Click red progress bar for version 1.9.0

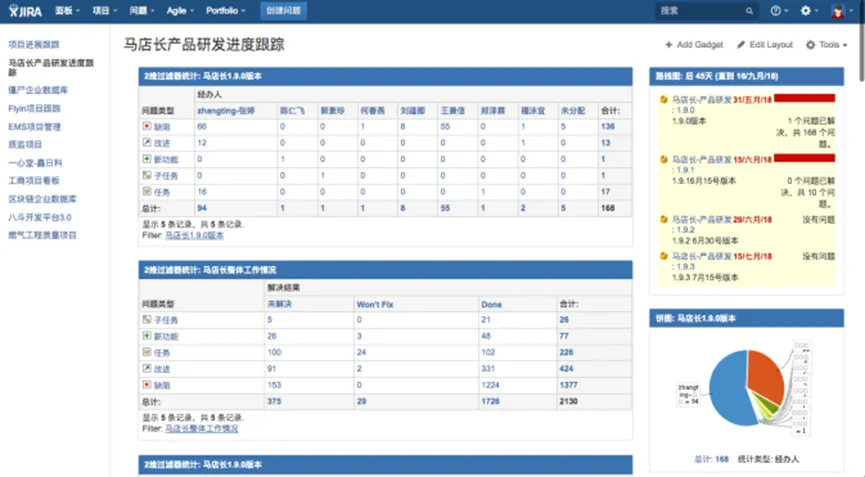(804, 99)
